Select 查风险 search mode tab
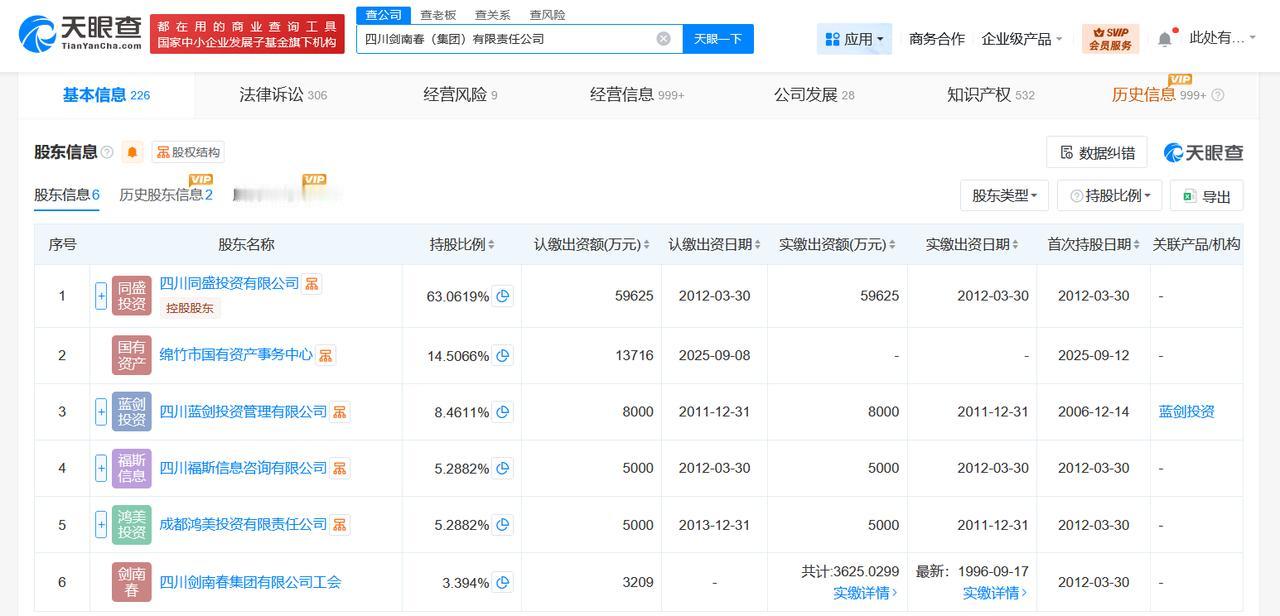 pyautogui.click(x=547, y=15)
